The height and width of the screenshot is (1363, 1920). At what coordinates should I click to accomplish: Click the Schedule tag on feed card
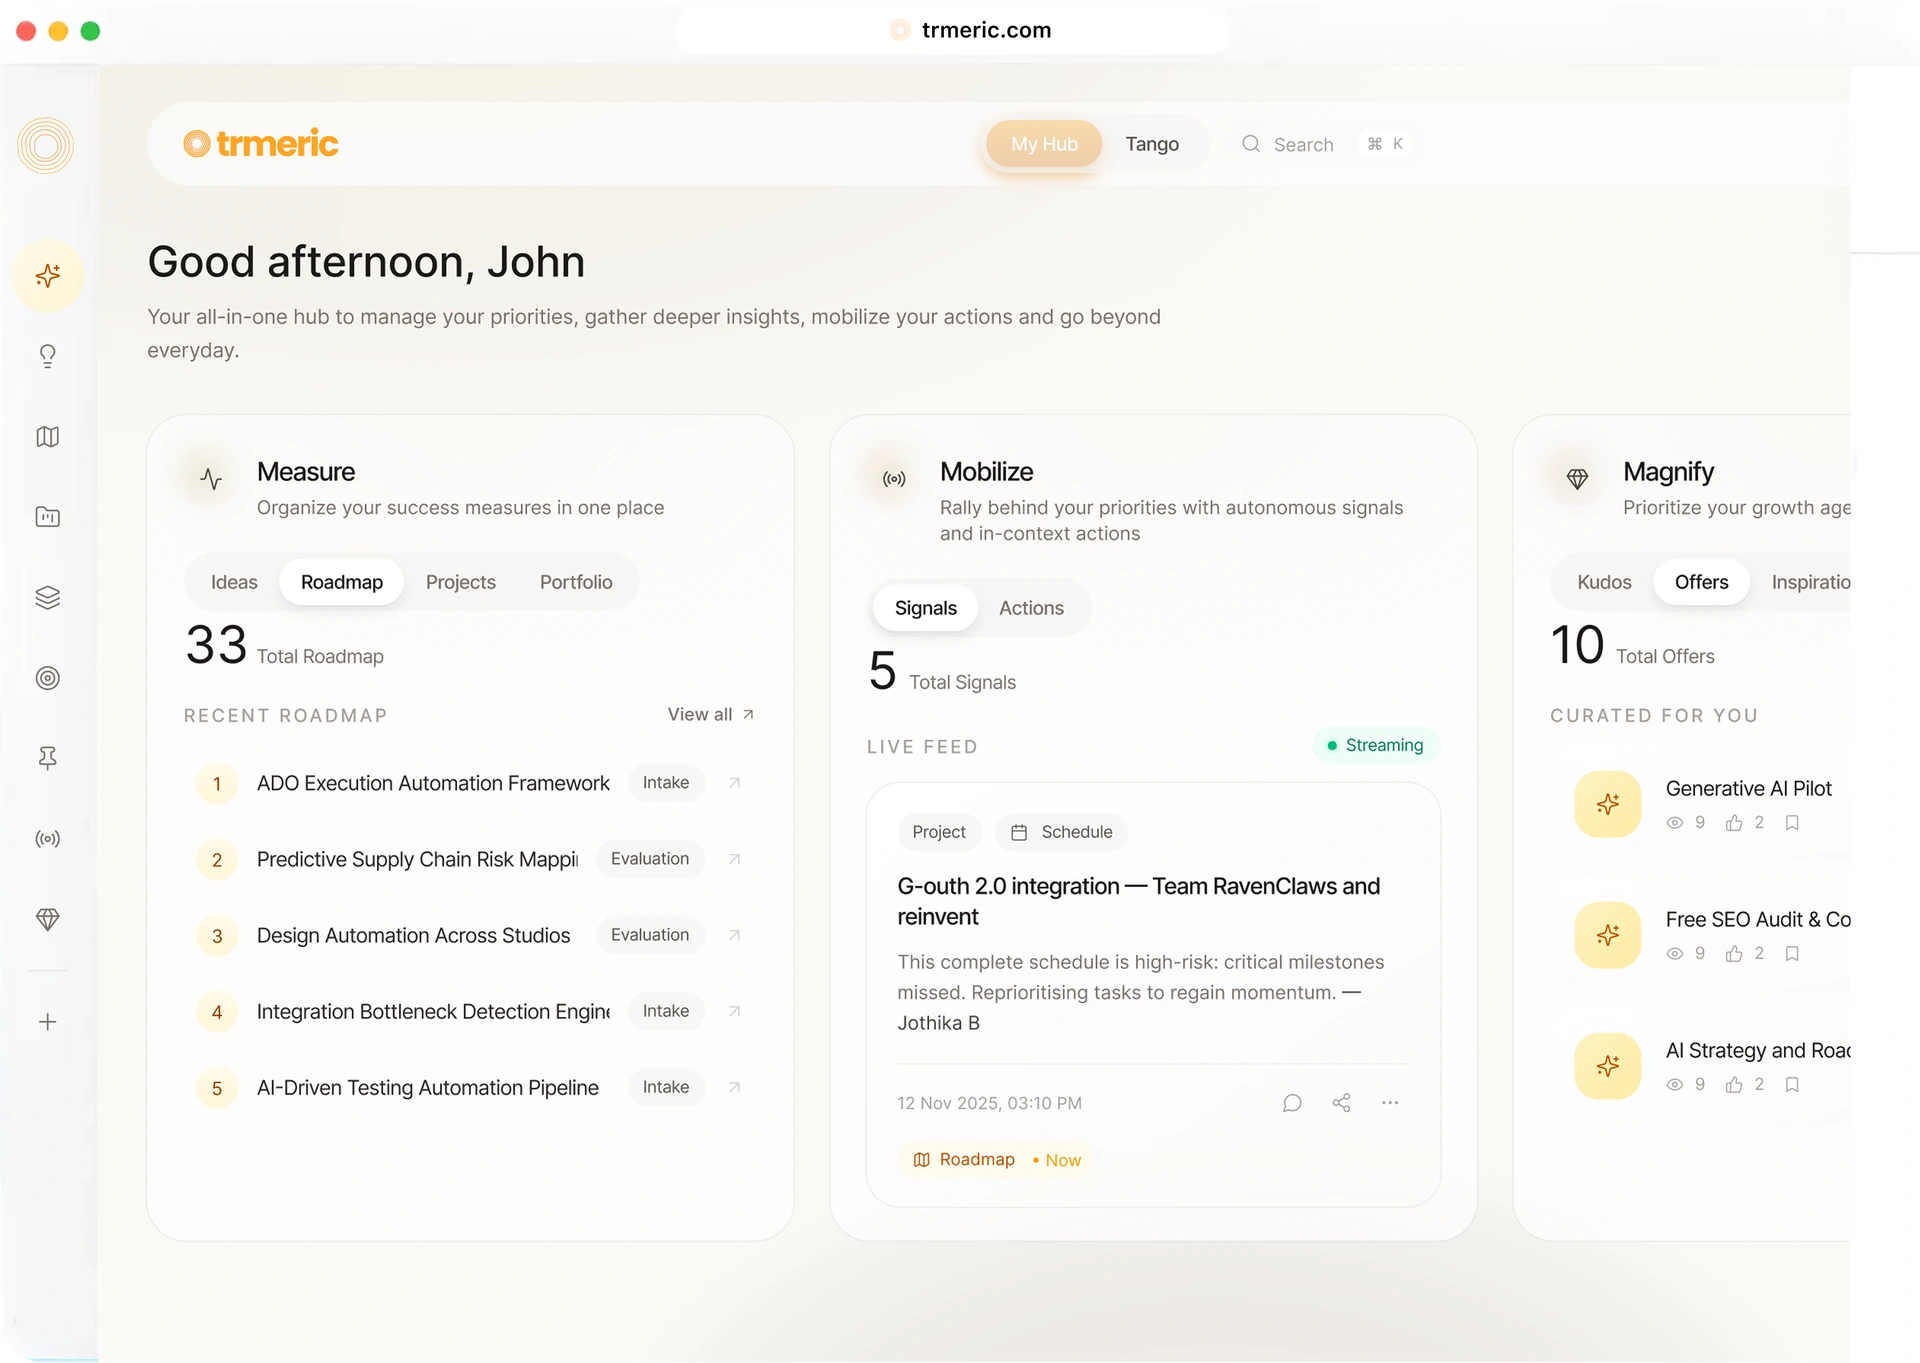pos(1062,832)
